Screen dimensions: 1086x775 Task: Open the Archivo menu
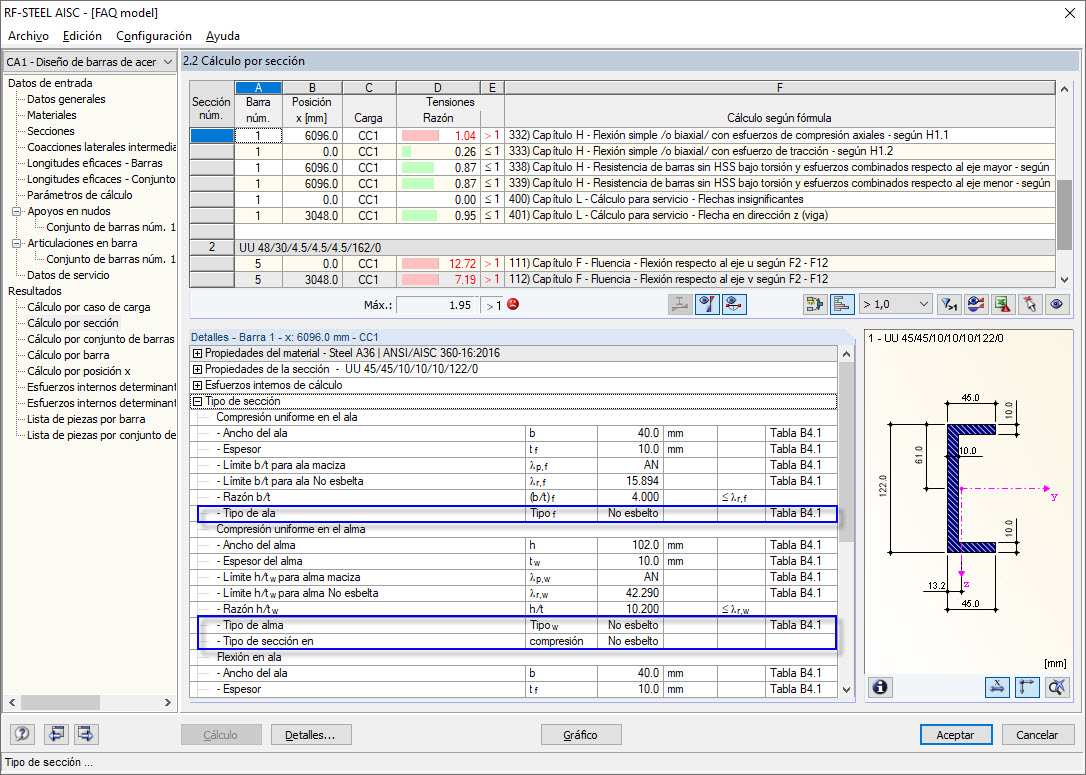[x=28, y=36]
